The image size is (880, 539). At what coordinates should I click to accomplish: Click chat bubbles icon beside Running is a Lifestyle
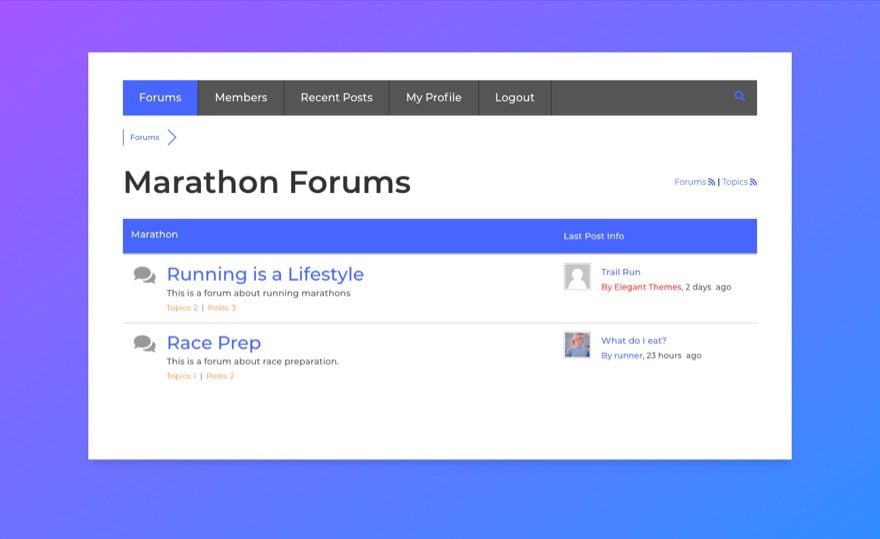[144, 275]
